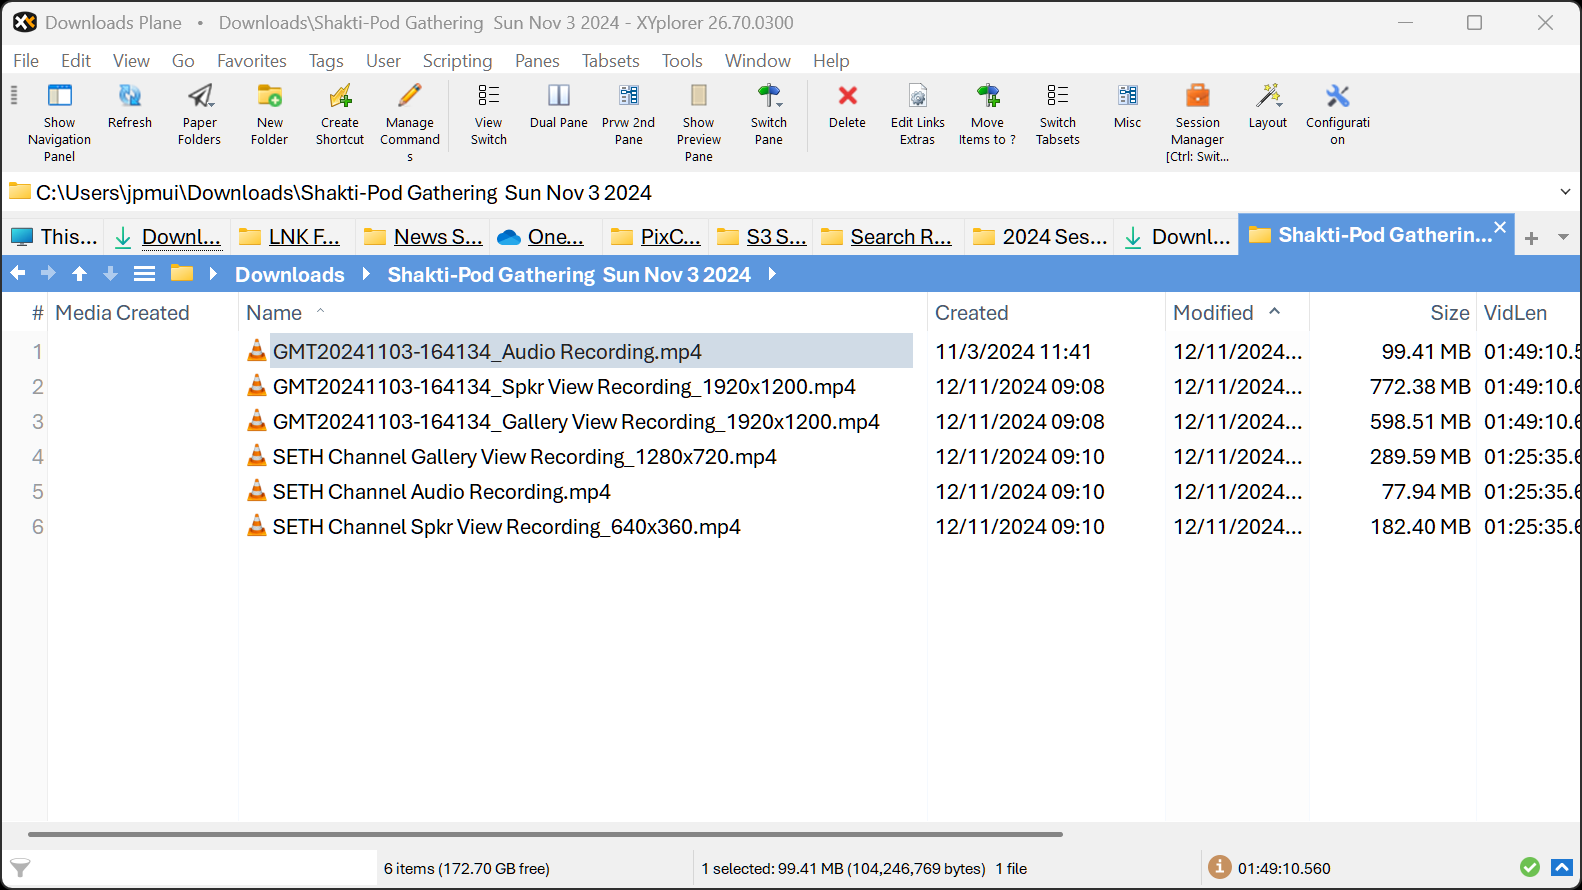
Task: Switch to the LNK F... tab
Action: [292, 237]
